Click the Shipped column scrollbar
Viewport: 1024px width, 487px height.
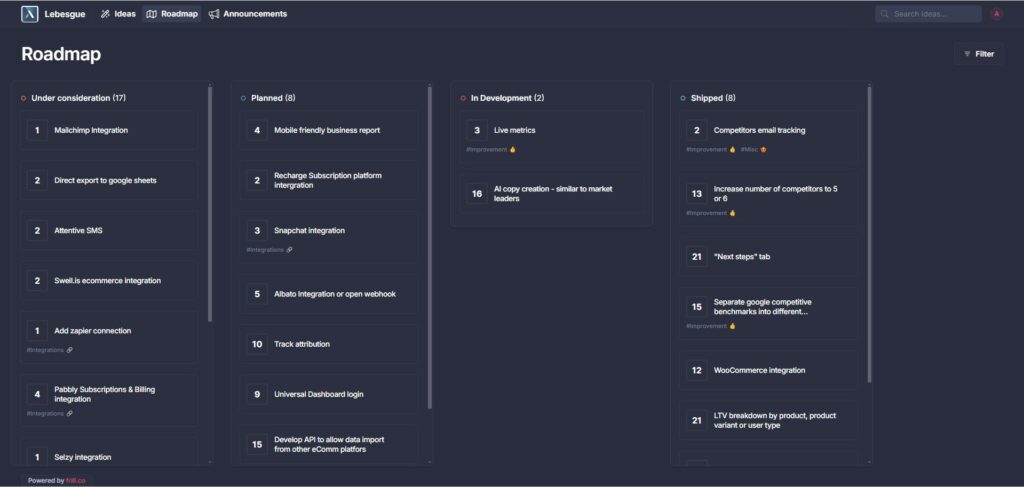869,234
